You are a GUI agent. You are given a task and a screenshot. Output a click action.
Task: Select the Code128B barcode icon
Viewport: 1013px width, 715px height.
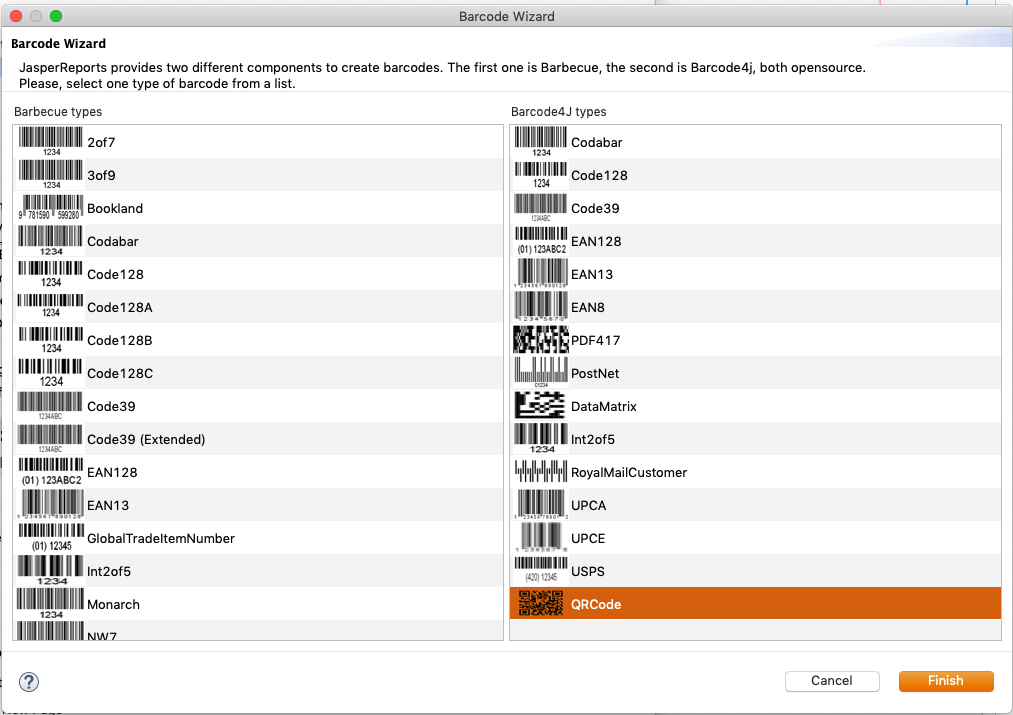pyautogui.click(x=50, y=340)
